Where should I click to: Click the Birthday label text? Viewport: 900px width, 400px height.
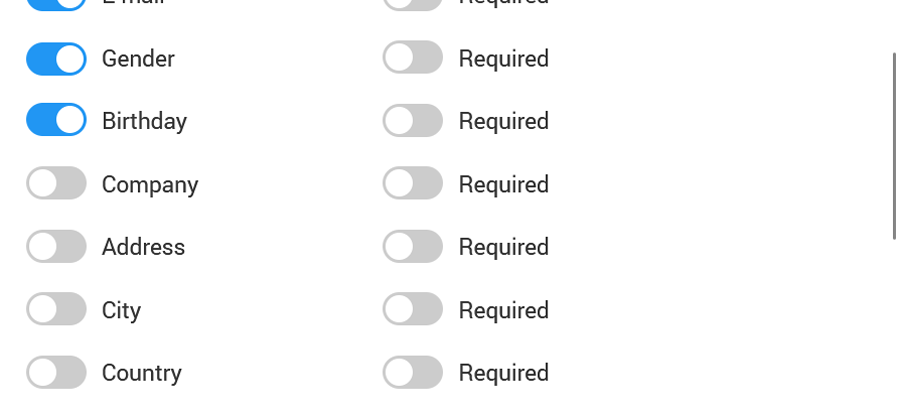[145, 121]
